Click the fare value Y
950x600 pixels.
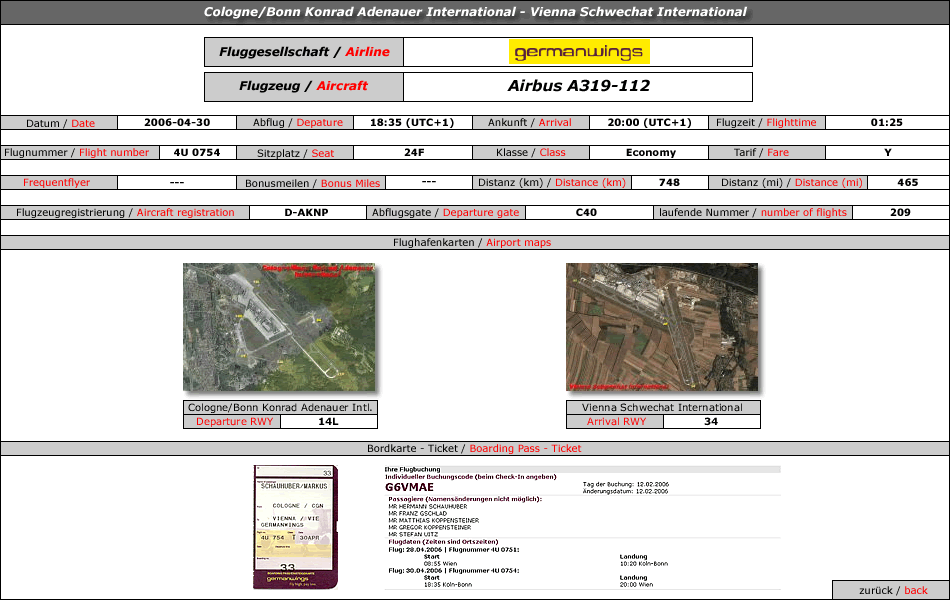coord(888,153)
